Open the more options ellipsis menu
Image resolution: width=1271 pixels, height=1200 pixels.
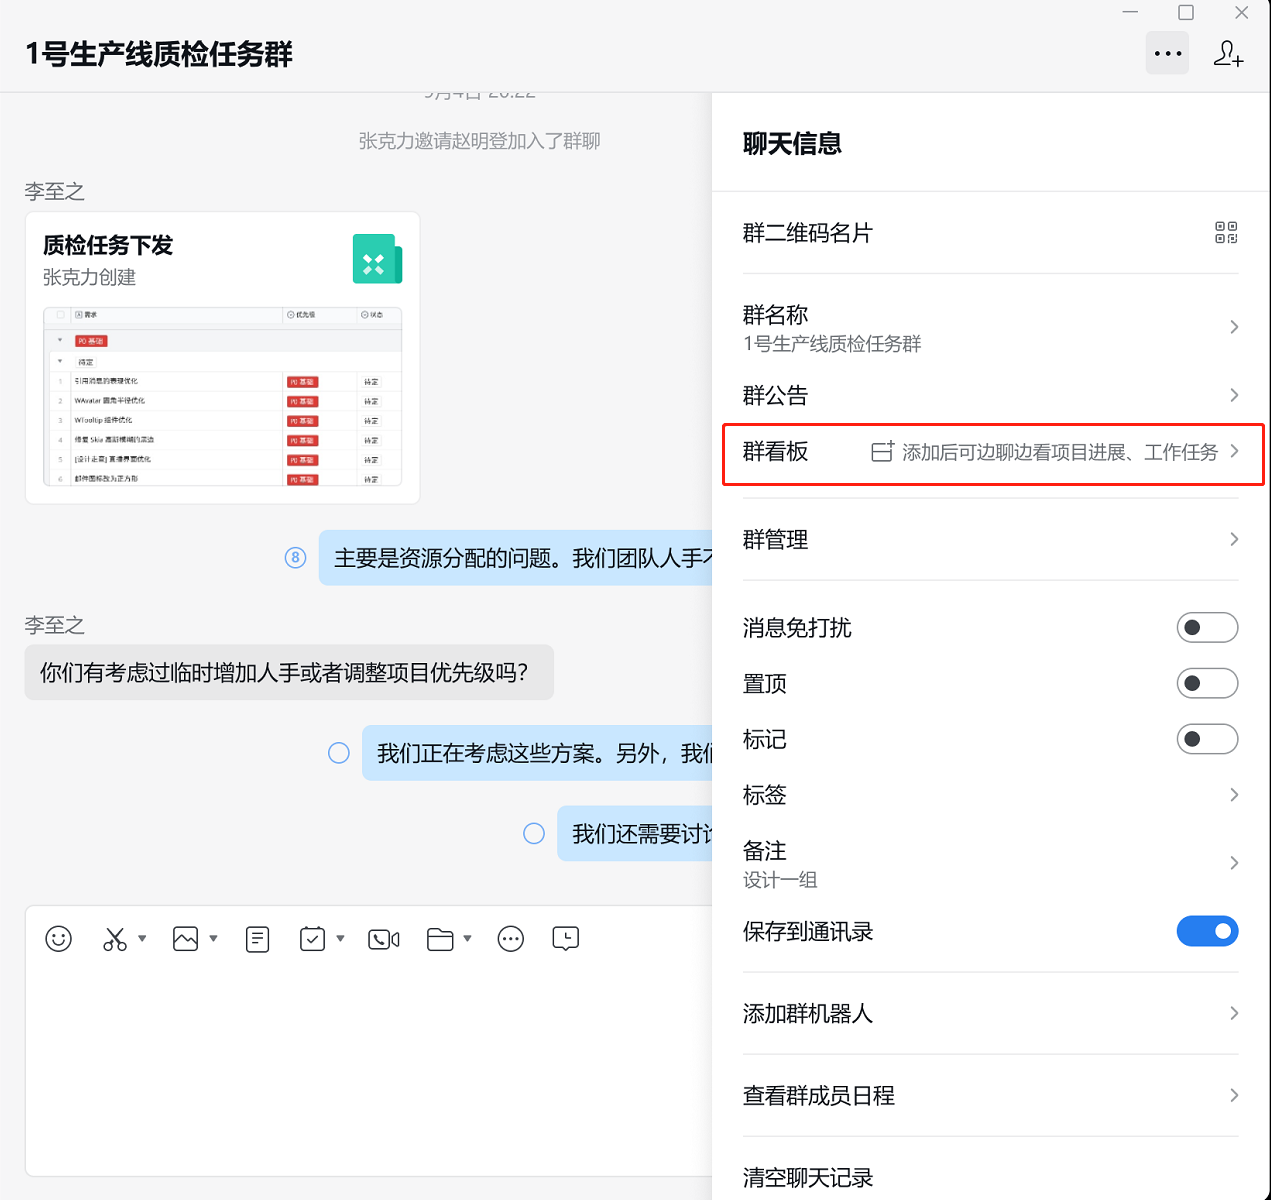[x=1167, y=53]
